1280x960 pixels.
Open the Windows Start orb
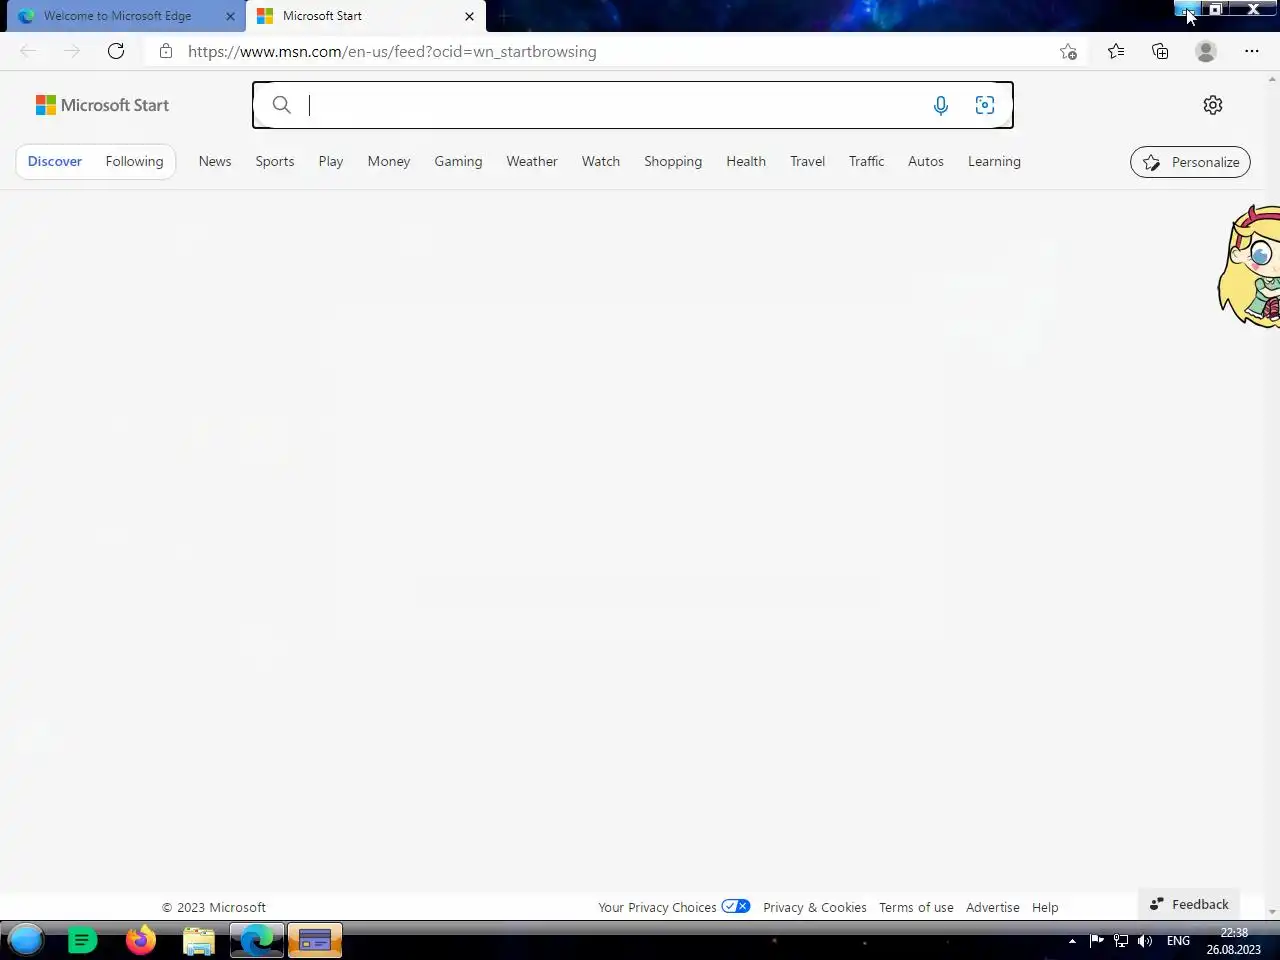pyautogui.click(x=26, y=940)
